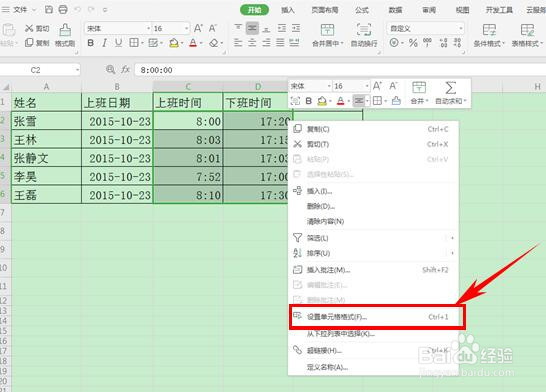This screenshot has height=392, width=546.
Task: Align text right in ribbon
Action: [x=266, y=43]
